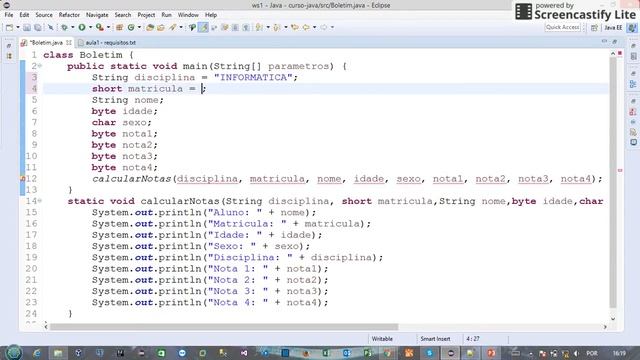Click cursor position 4 : 27 in status bar
Viewport: 640px width, 360px height.
pos(473,339)
